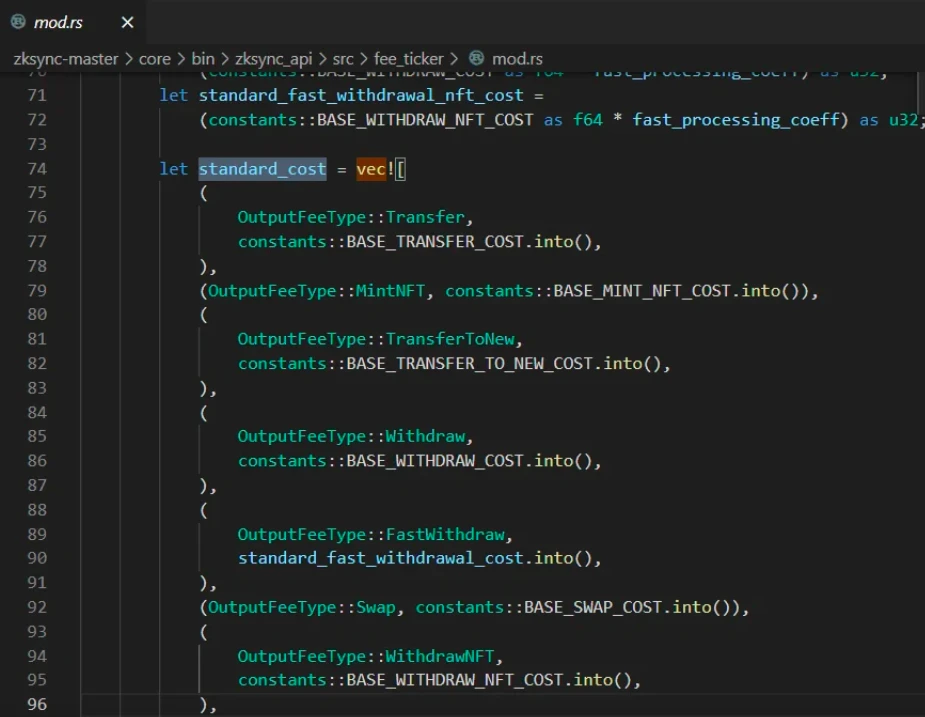Click the Rust file icon in mod.rs tab
This screenshot has height=717, width=925.
point(18,21)
